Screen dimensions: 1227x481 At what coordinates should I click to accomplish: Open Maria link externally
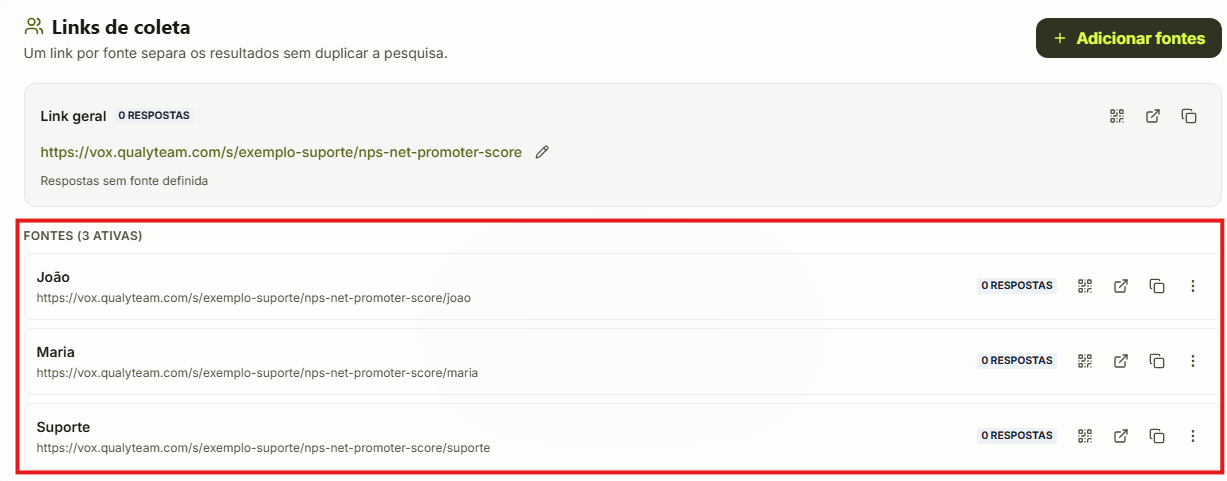[x=1121, y=361]
